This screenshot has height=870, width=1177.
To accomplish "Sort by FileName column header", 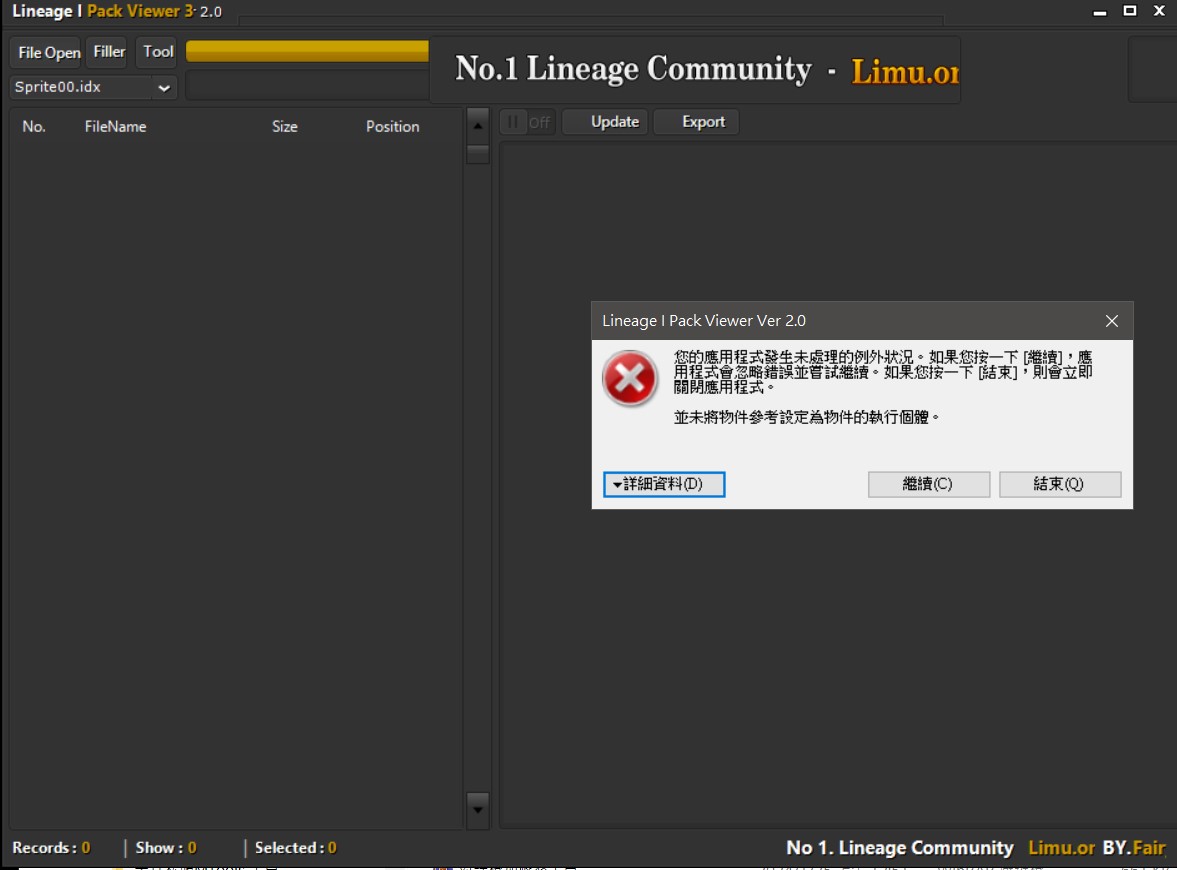I will coord(115,127).
